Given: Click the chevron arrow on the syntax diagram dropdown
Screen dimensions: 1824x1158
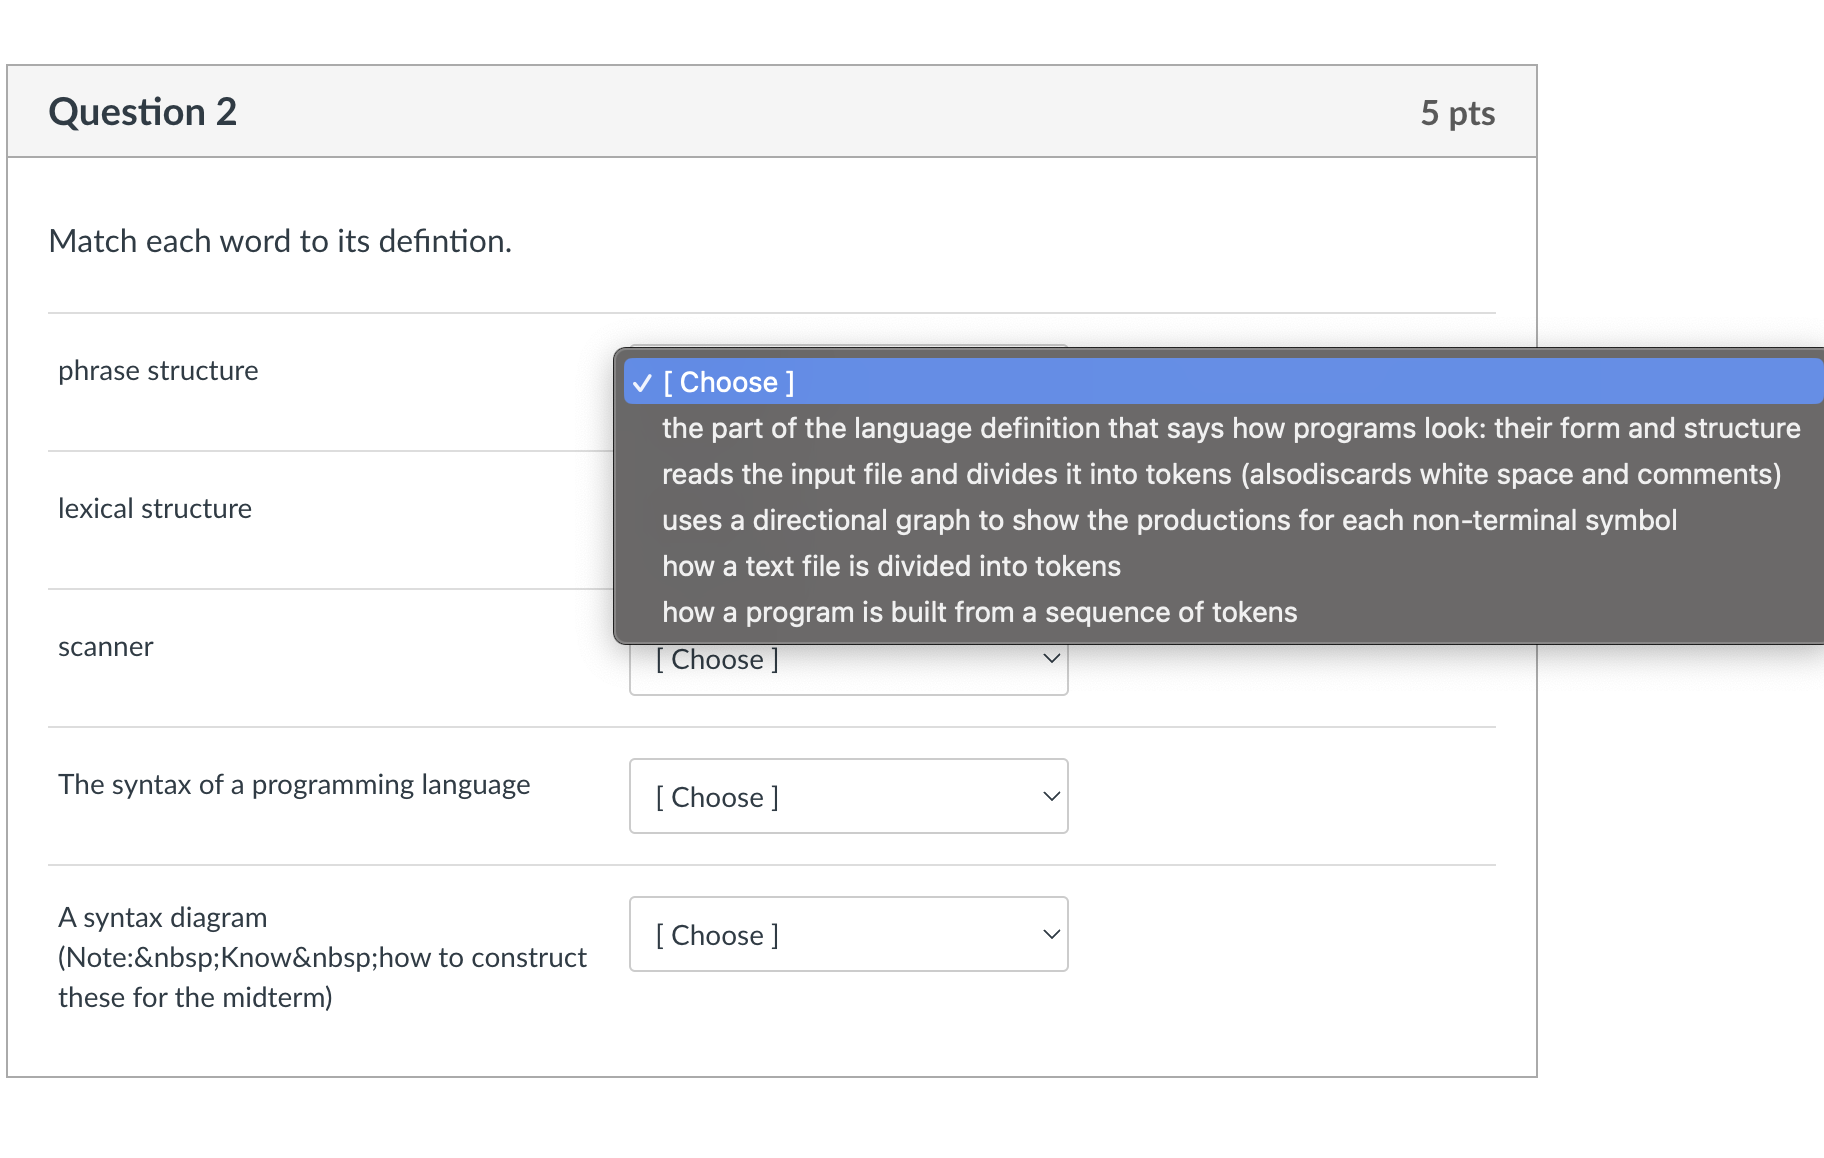Looking at the screenshot, I should tap(1051, 935).
